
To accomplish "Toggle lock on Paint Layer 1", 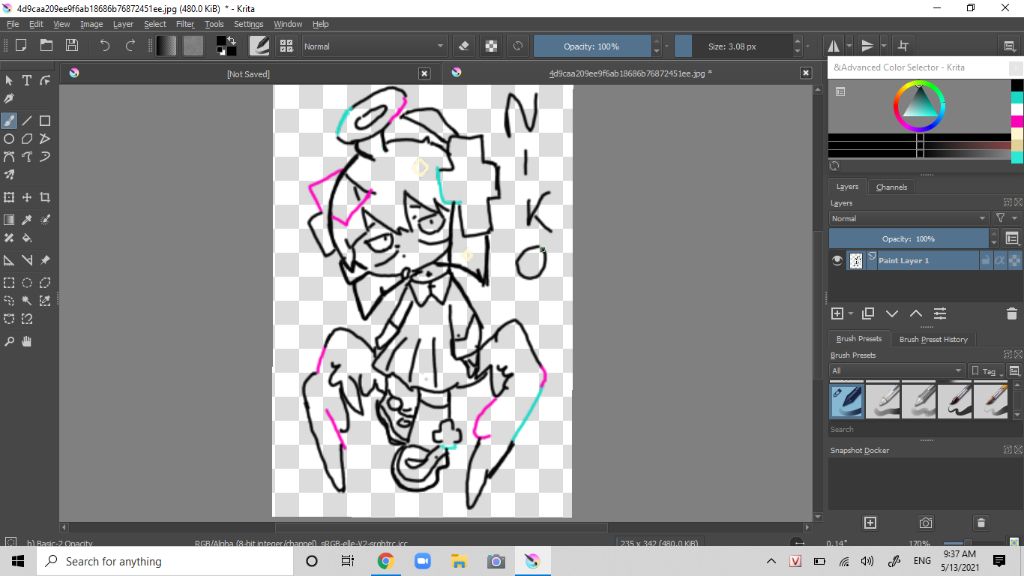I will tap(985, 261).
